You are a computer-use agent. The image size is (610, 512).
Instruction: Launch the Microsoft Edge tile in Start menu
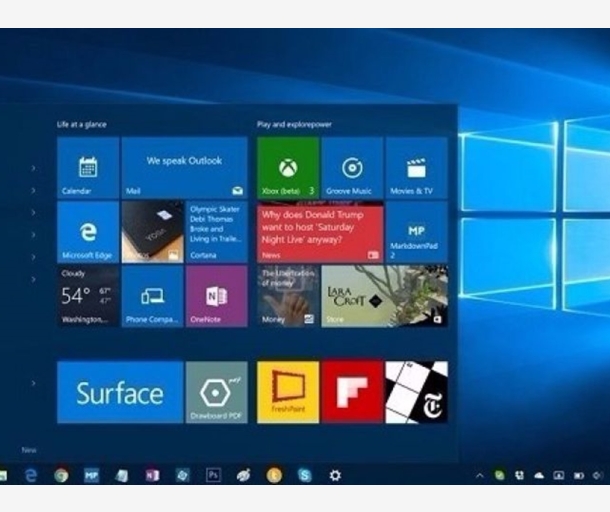tap(88, 232)
